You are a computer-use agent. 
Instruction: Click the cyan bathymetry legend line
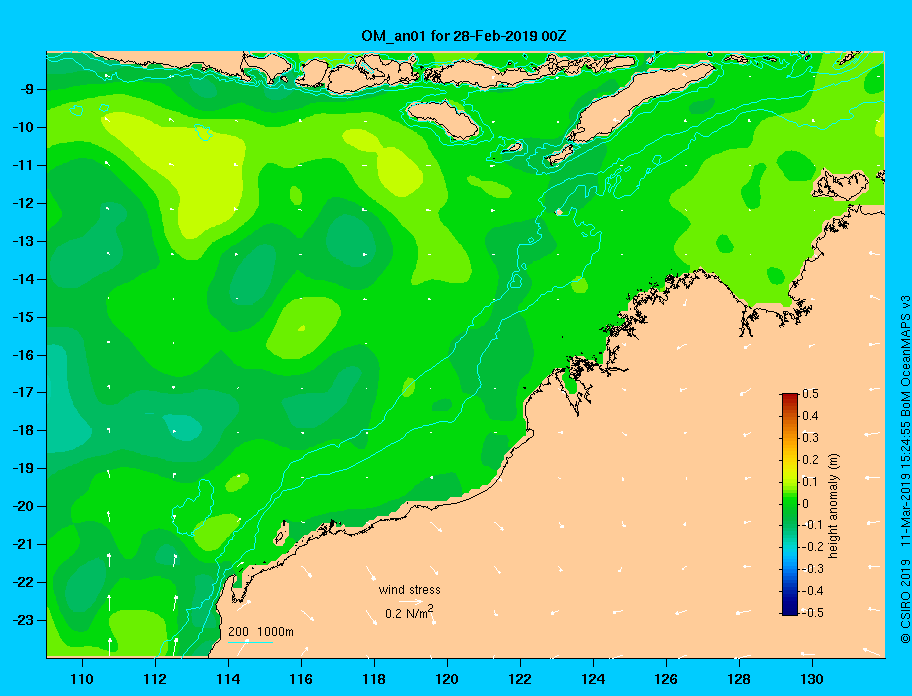coord(250,643)
